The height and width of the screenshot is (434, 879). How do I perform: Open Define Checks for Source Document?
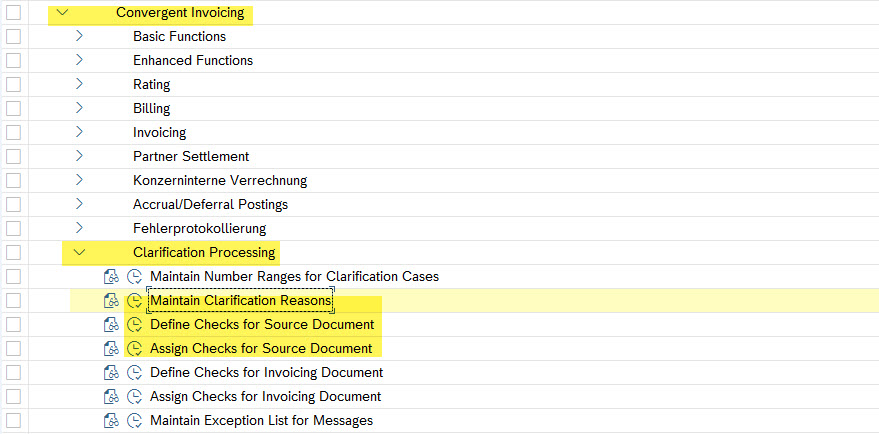pyautogui.click(x=262, y=325)
